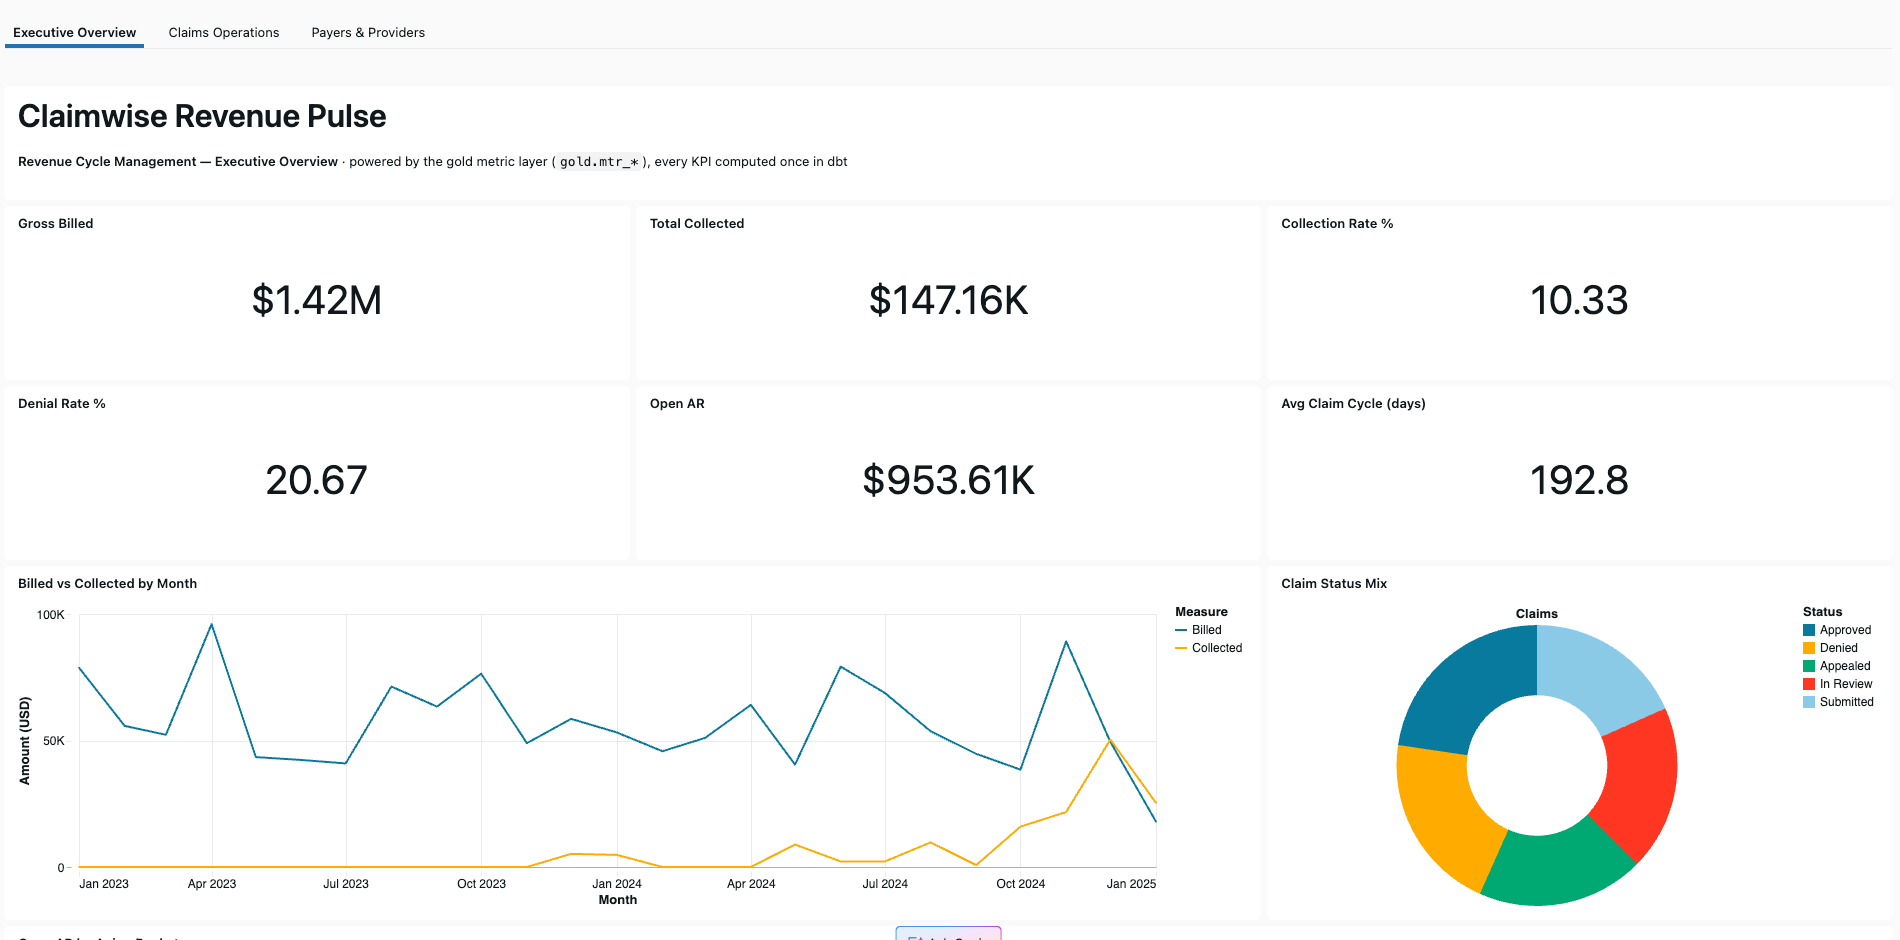1900x940 pixels.
Task: Click the In Review legend color swatch
Action: pos(1809,684)
